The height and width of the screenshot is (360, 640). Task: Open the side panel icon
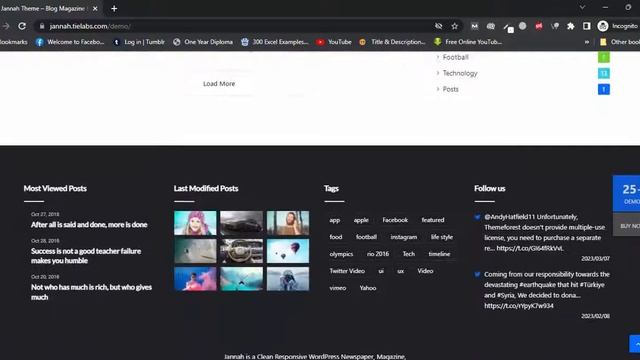pos(587,26)
